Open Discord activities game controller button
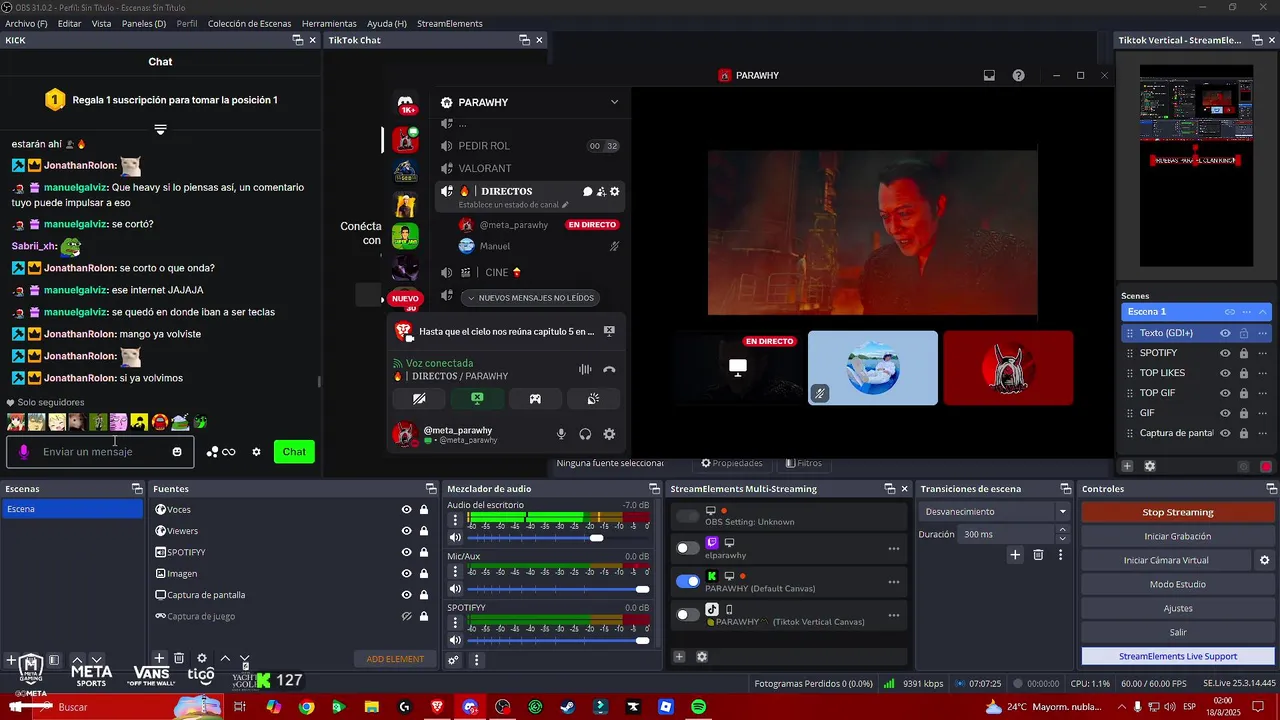 (x=535, y=398)
